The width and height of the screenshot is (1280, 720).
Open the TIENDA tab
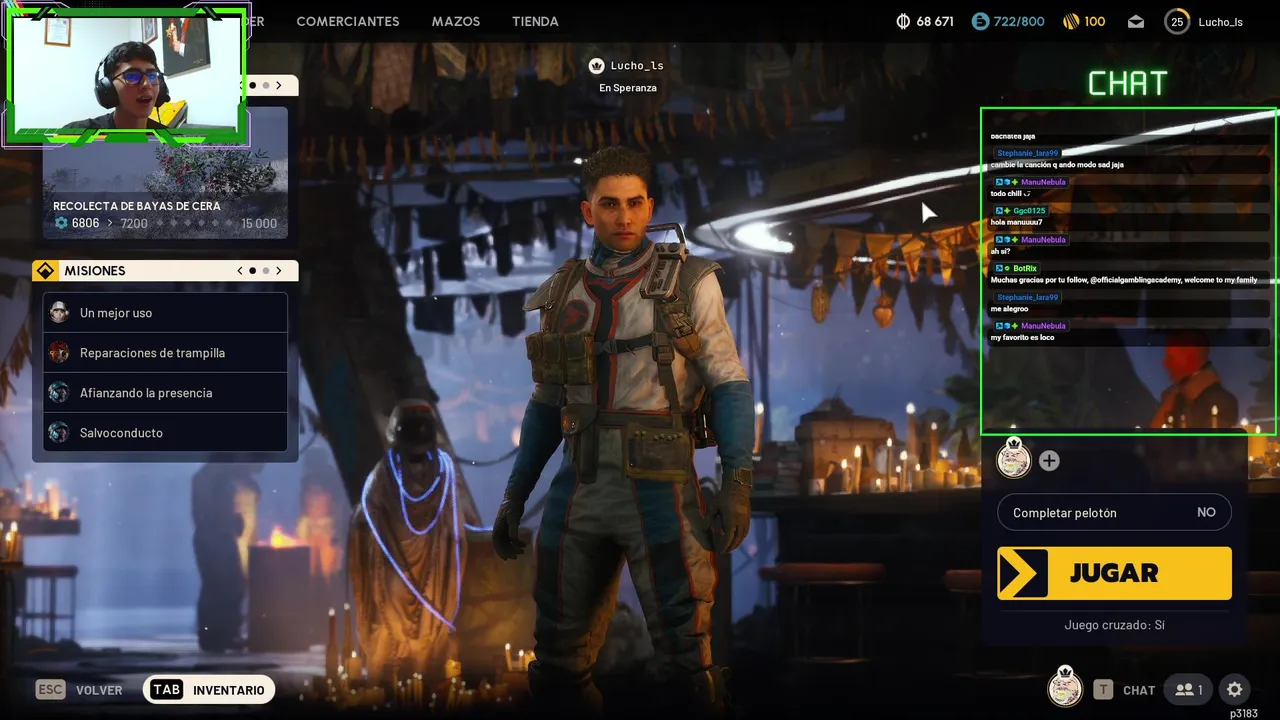tap(535, 21)
